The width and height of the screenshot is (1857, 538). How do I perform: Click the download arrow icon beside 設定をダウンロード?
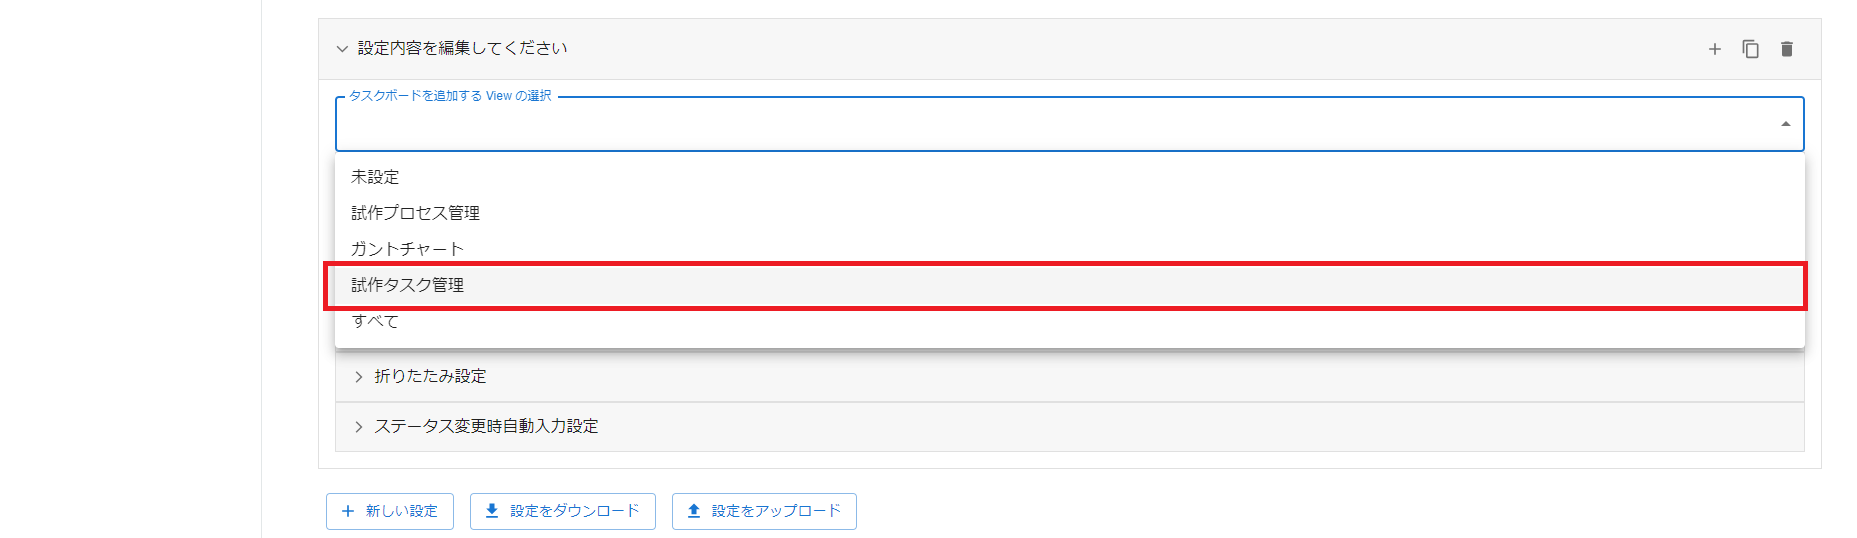click(x=492, y=511)
